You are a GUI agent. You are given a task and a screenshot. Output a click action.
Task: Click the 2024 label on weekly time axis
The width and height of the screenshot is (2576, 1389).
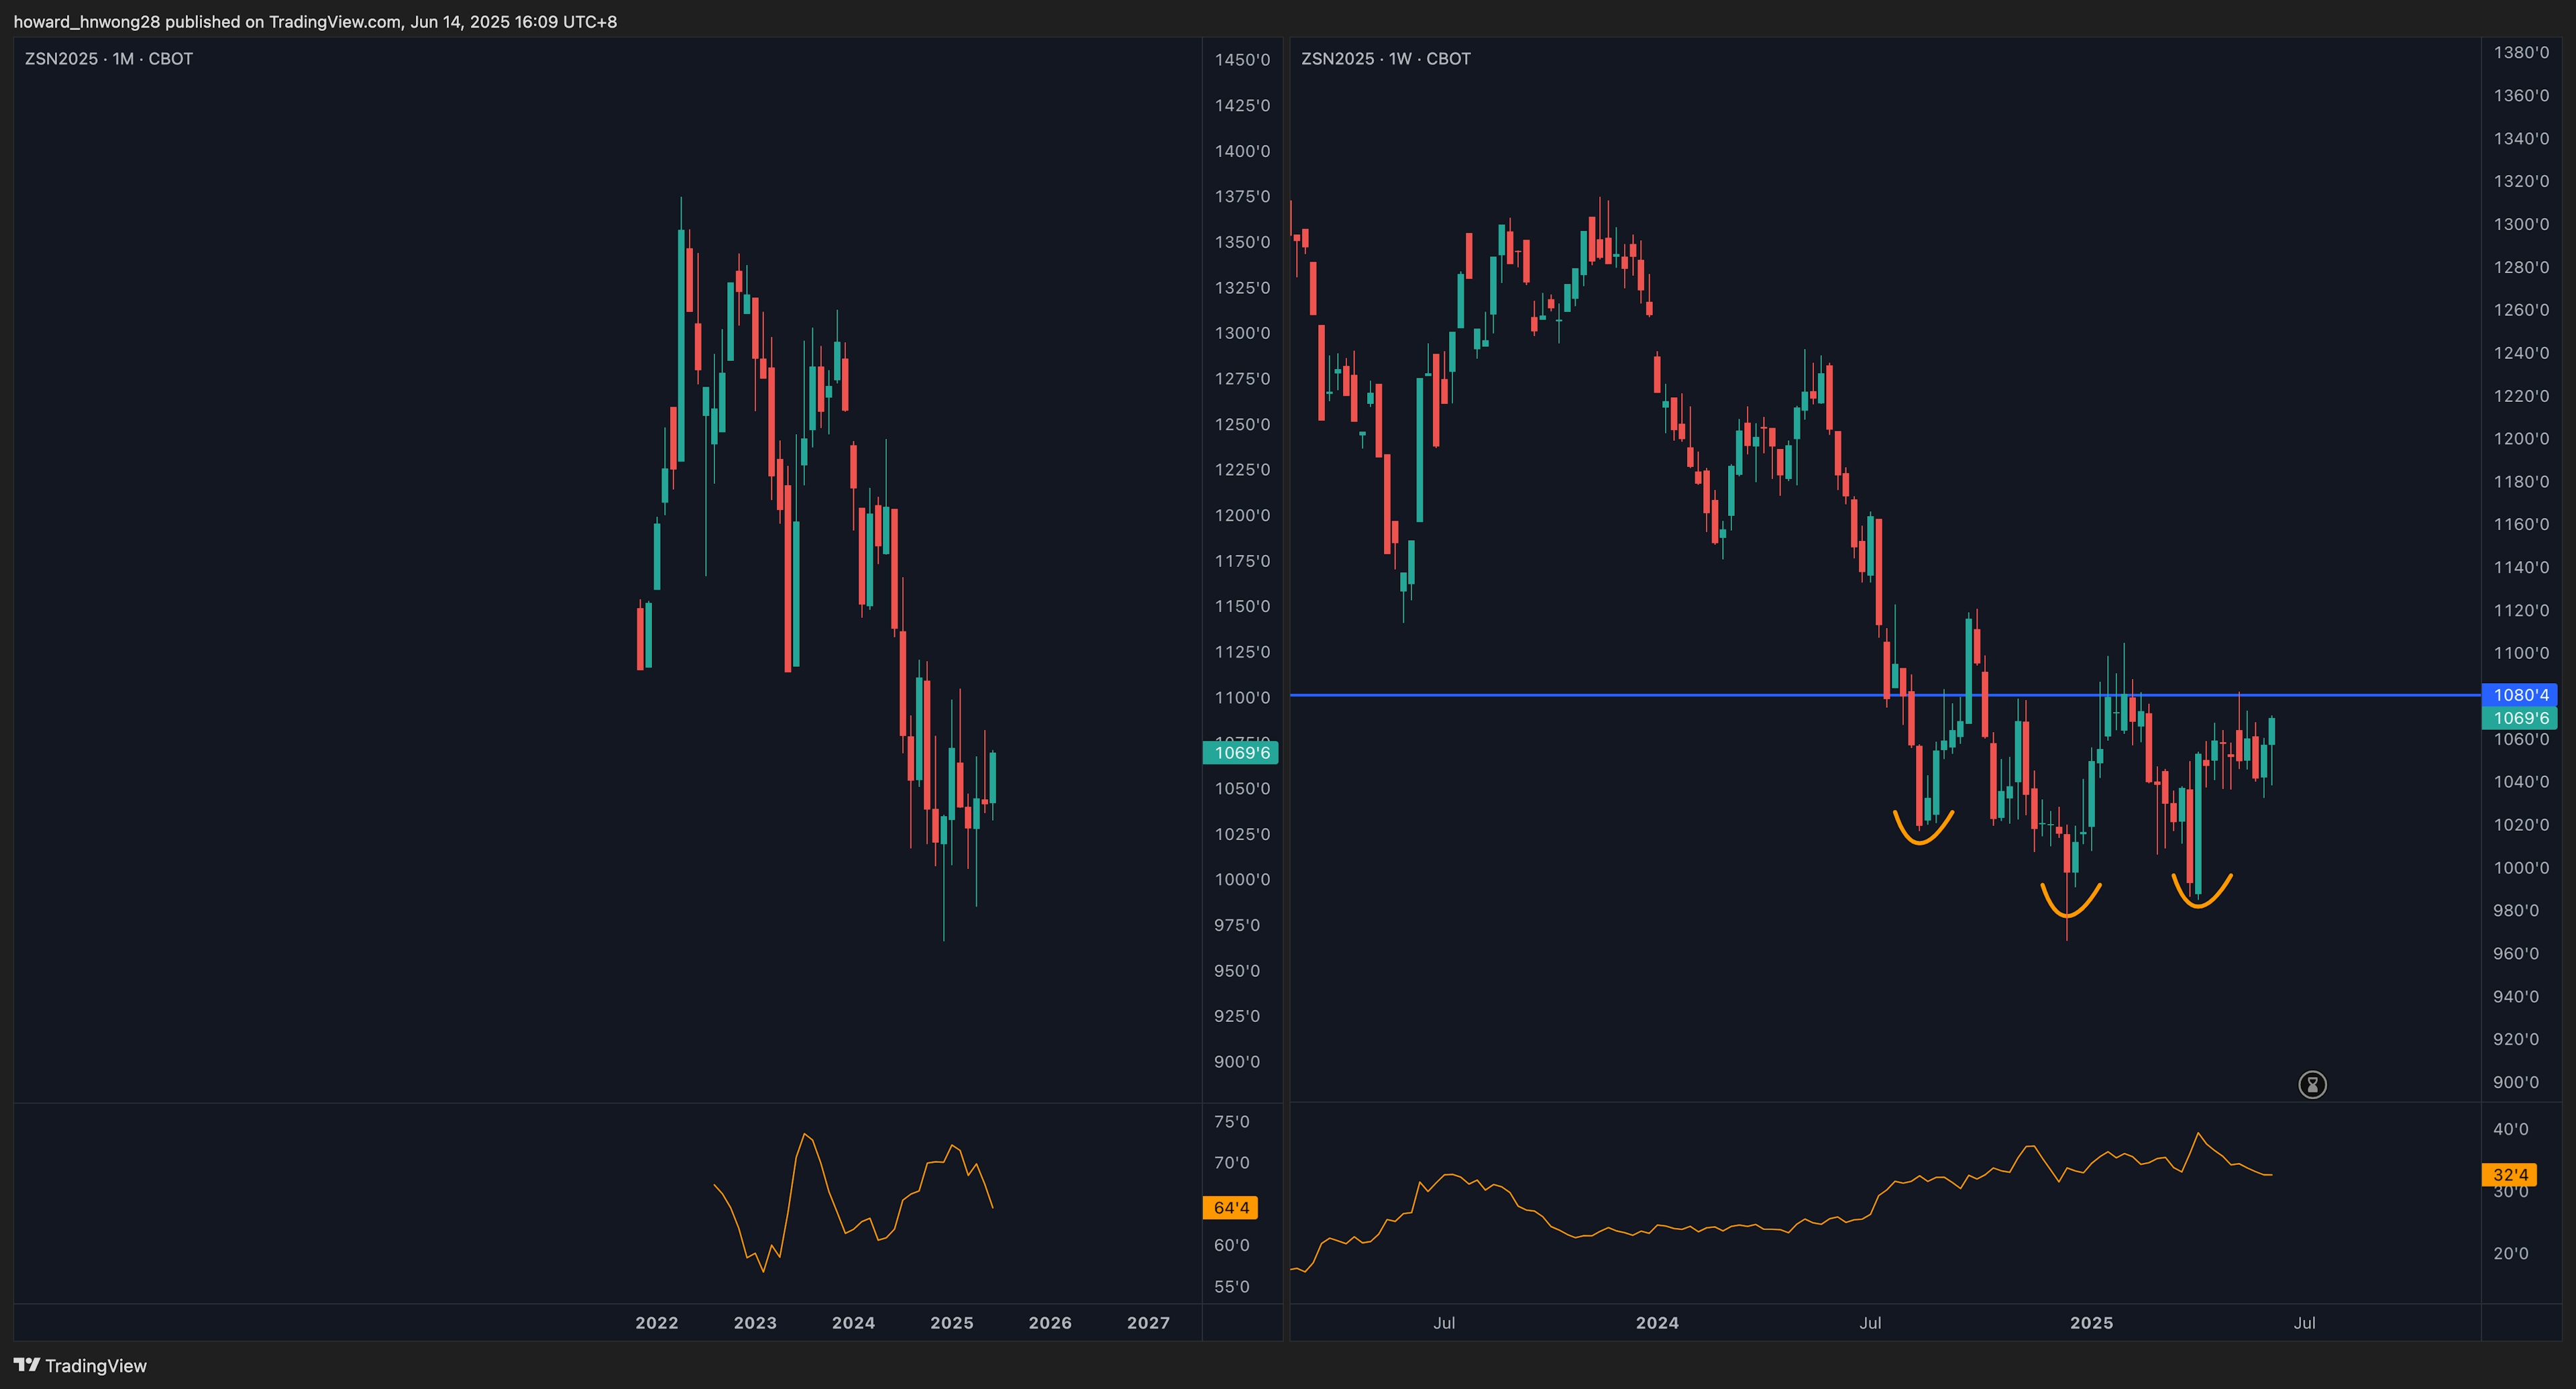click(x=1657, y=1322)
